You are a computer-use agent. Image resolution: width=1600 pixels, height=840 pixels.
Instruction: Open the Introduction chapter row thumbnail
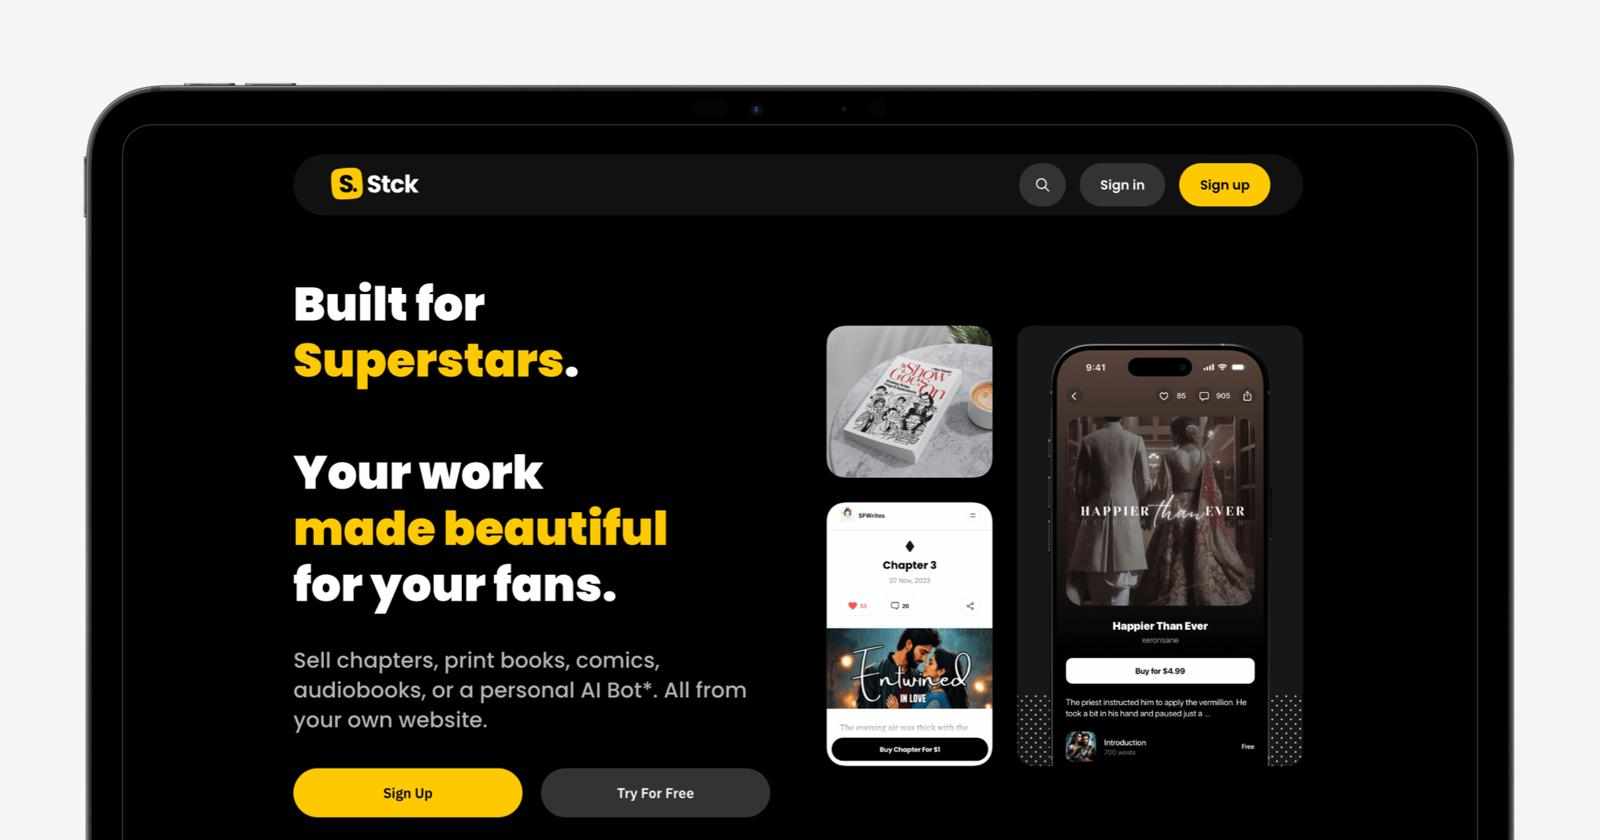[x=1080, y=746]
